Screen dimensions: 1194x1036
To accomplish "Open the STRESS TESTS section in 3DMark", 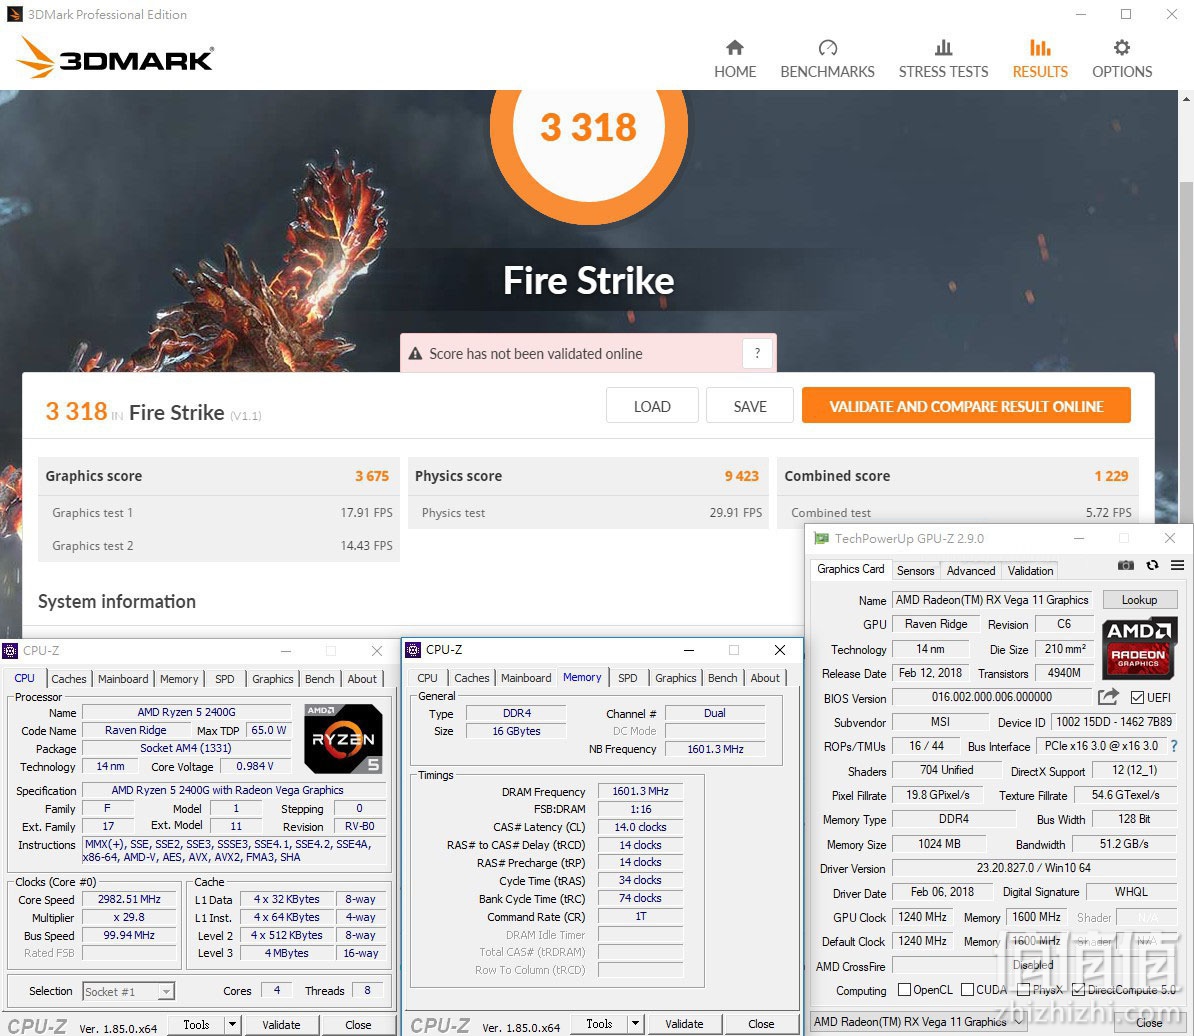I will 943,59.
